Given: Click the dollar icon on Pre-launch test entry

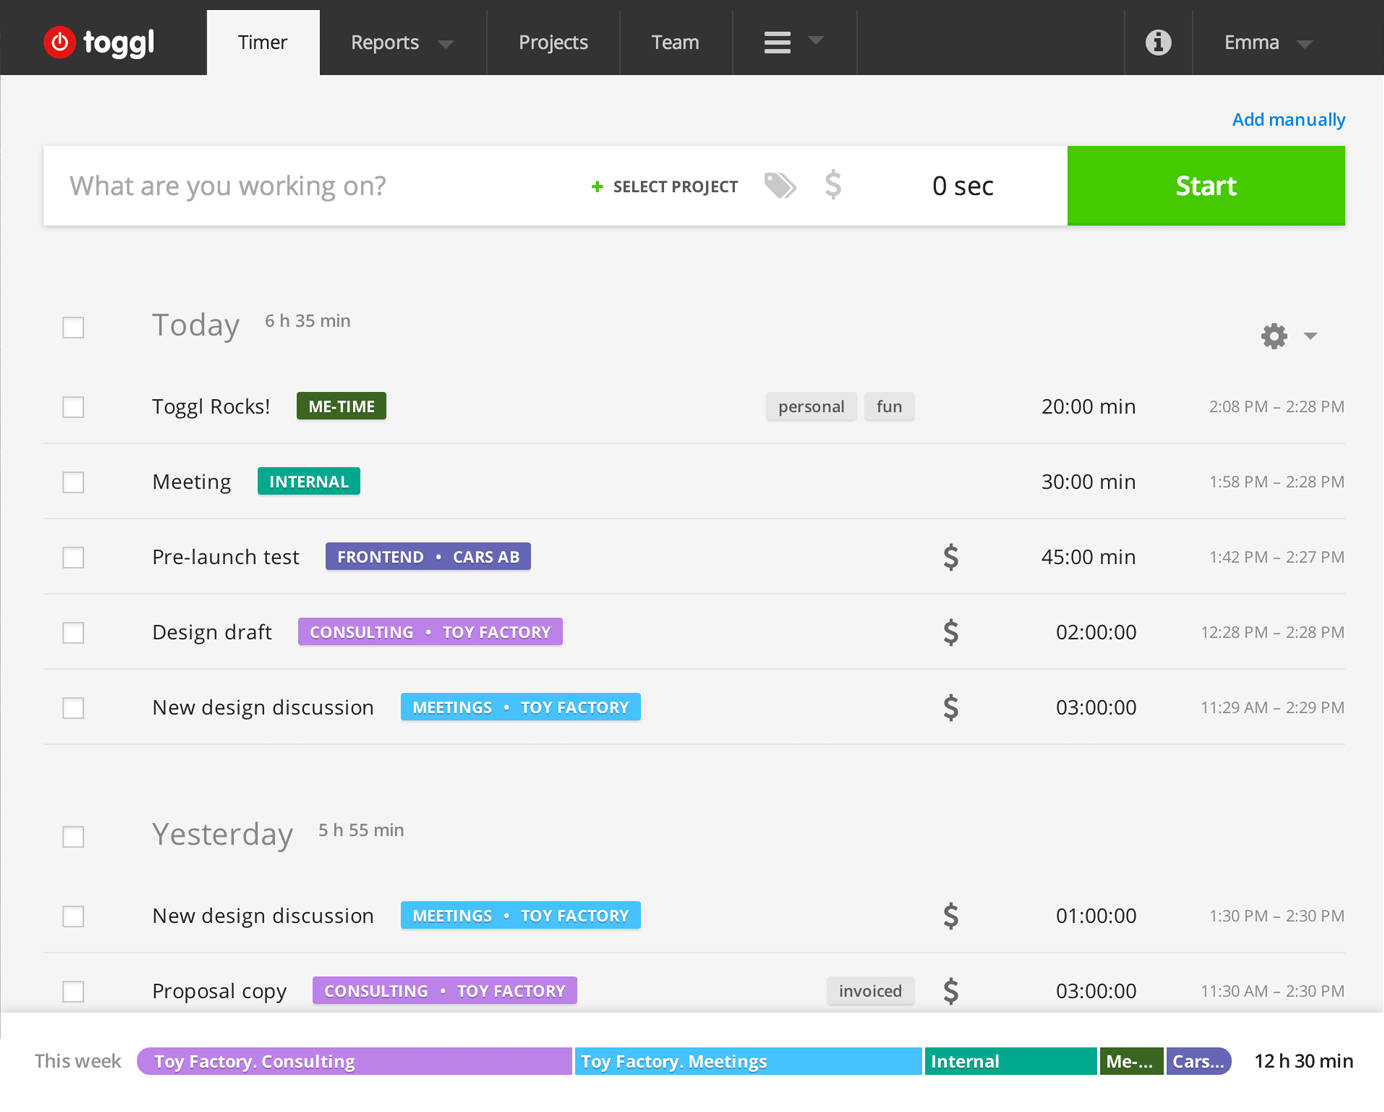Looking at the screenshot, I should 950,557.
